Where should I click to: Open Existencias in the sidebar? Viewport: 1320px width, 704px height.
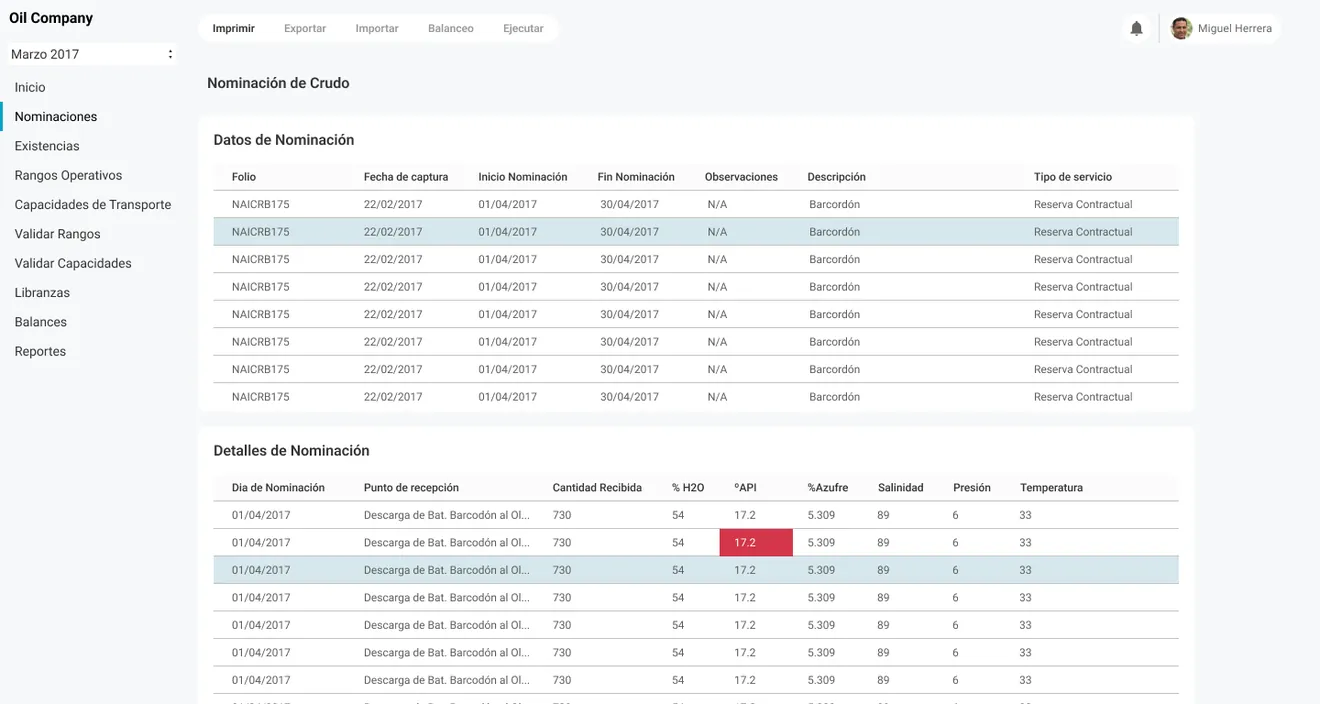click(x=47, y=146)
